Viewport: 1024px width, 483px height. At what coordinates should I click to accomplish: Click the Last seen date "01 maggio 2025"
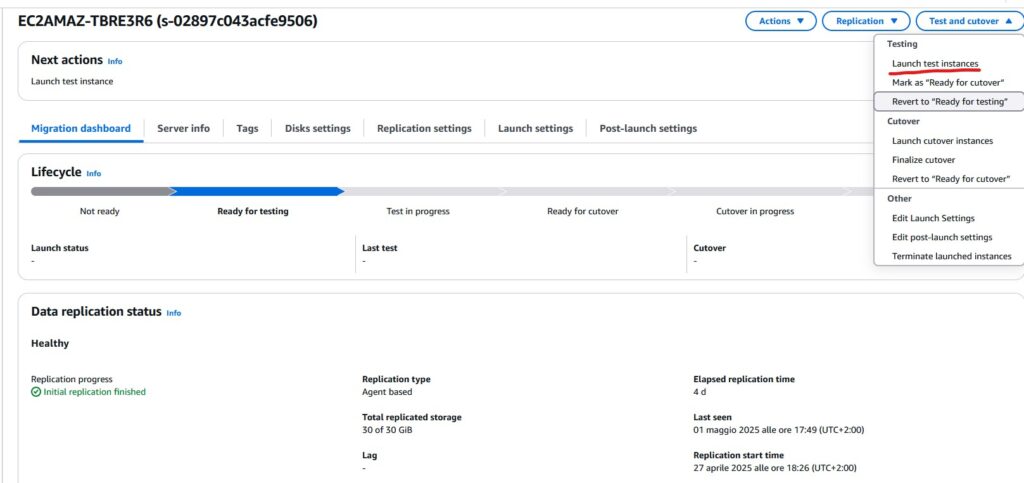[725, 430]
